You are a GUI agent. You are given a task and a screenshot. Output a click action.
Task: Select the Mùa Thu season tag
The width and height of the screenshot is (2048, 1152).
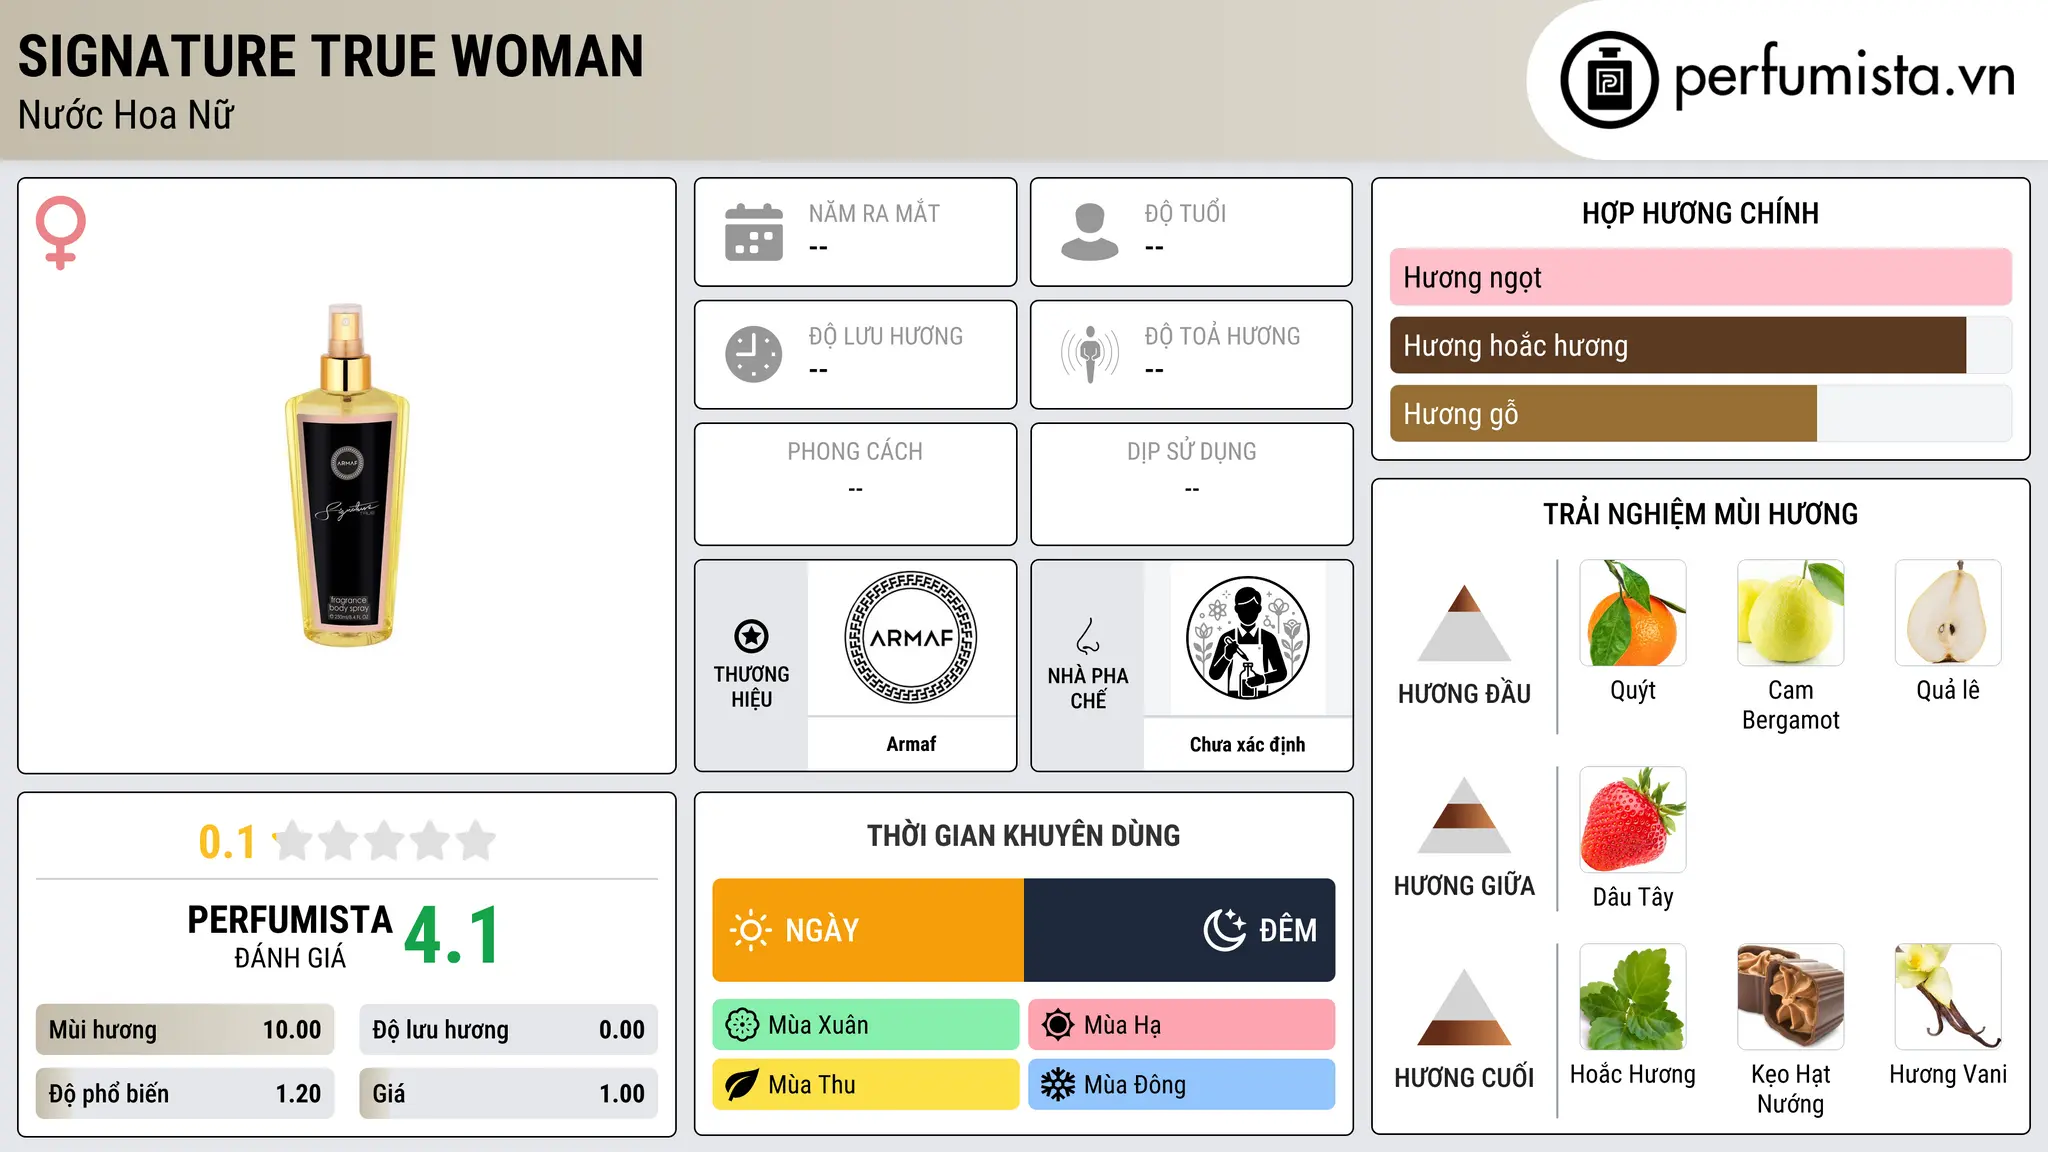point(866,1085)
